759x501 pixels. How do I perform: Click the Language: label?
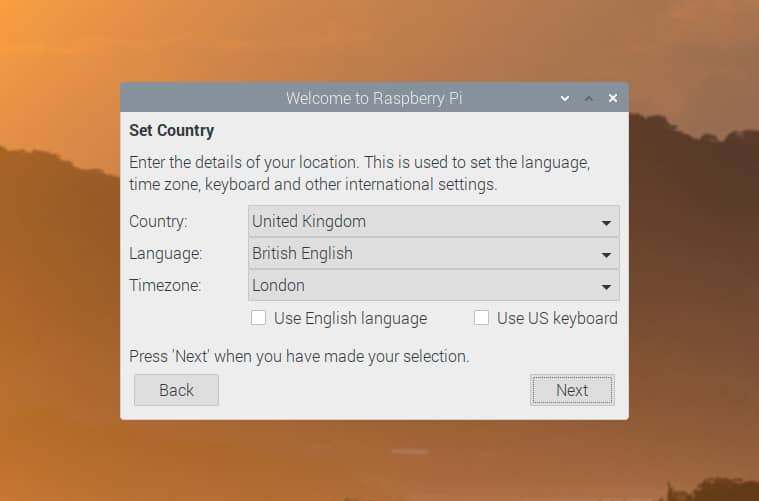pyautogui.click(x=166, y=254)
